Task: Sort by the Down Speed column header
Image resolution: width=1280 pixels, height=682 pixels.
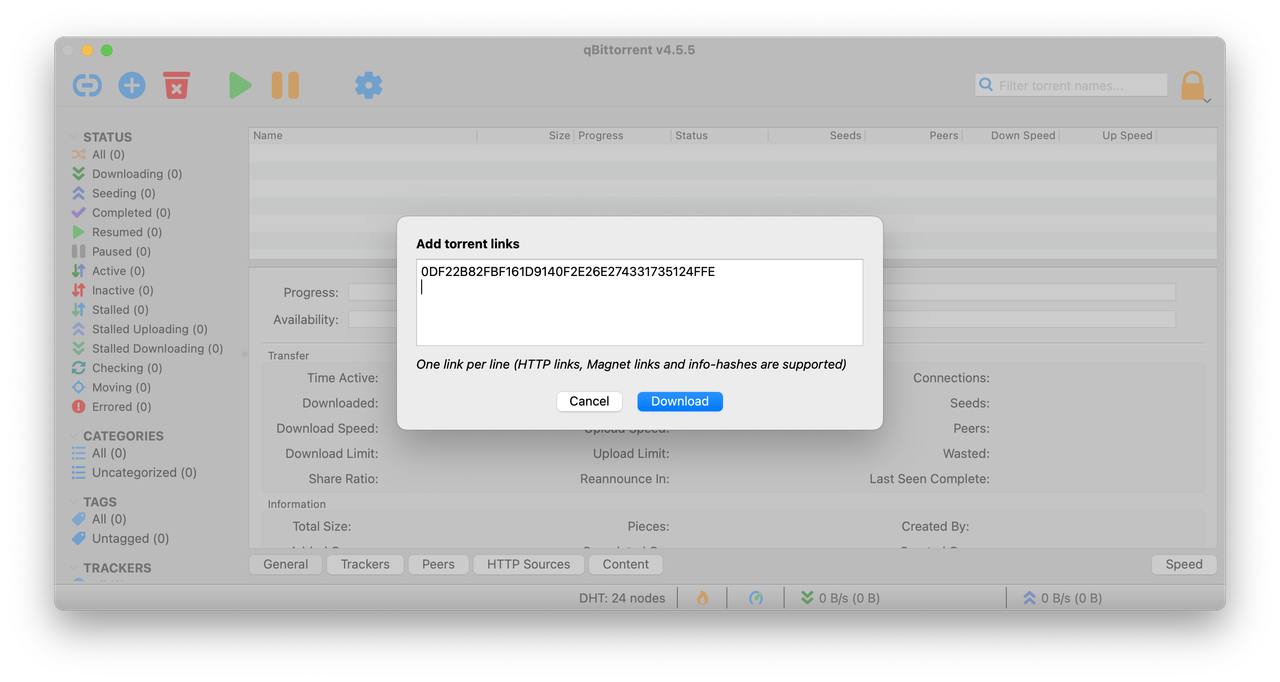Action: click(x=1010, y=136)
